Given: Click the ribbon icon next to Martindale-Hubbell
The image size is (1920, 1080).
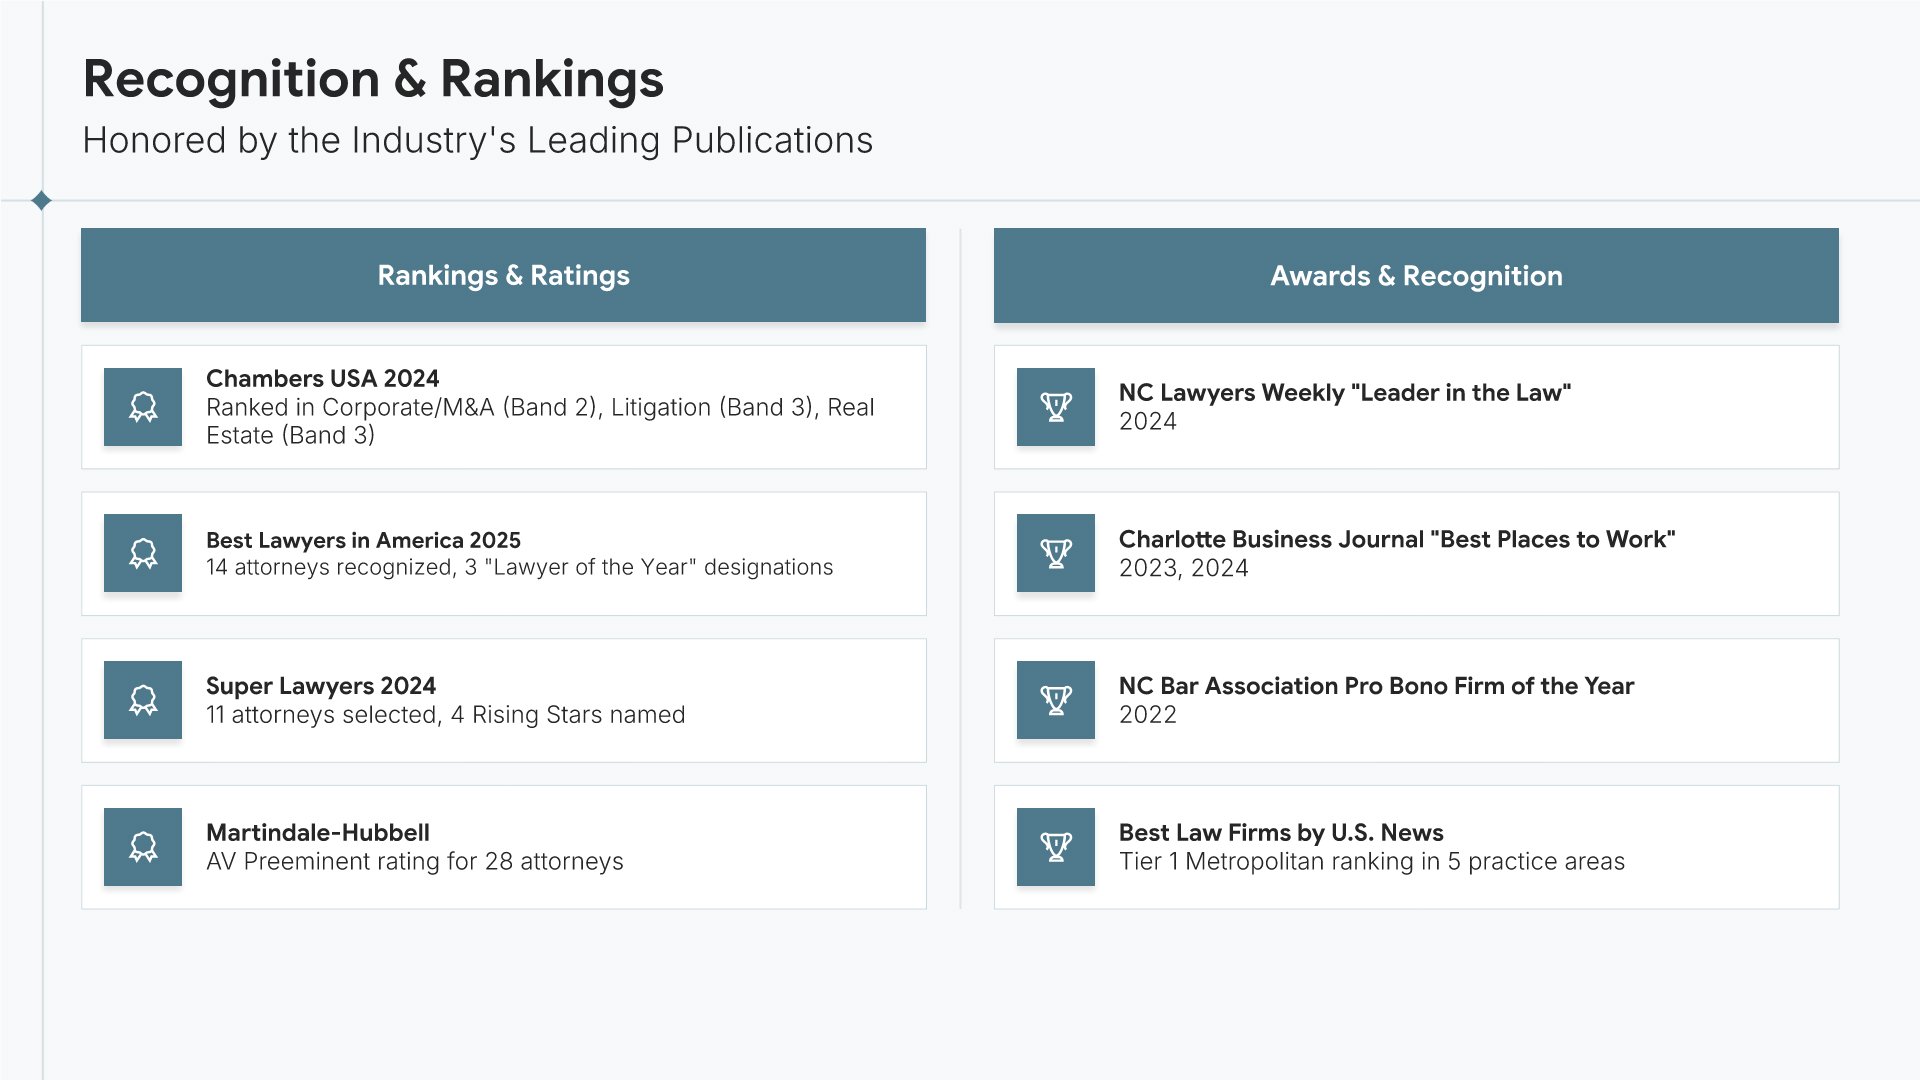Looking at the screenshot, I should pos(143,847).
